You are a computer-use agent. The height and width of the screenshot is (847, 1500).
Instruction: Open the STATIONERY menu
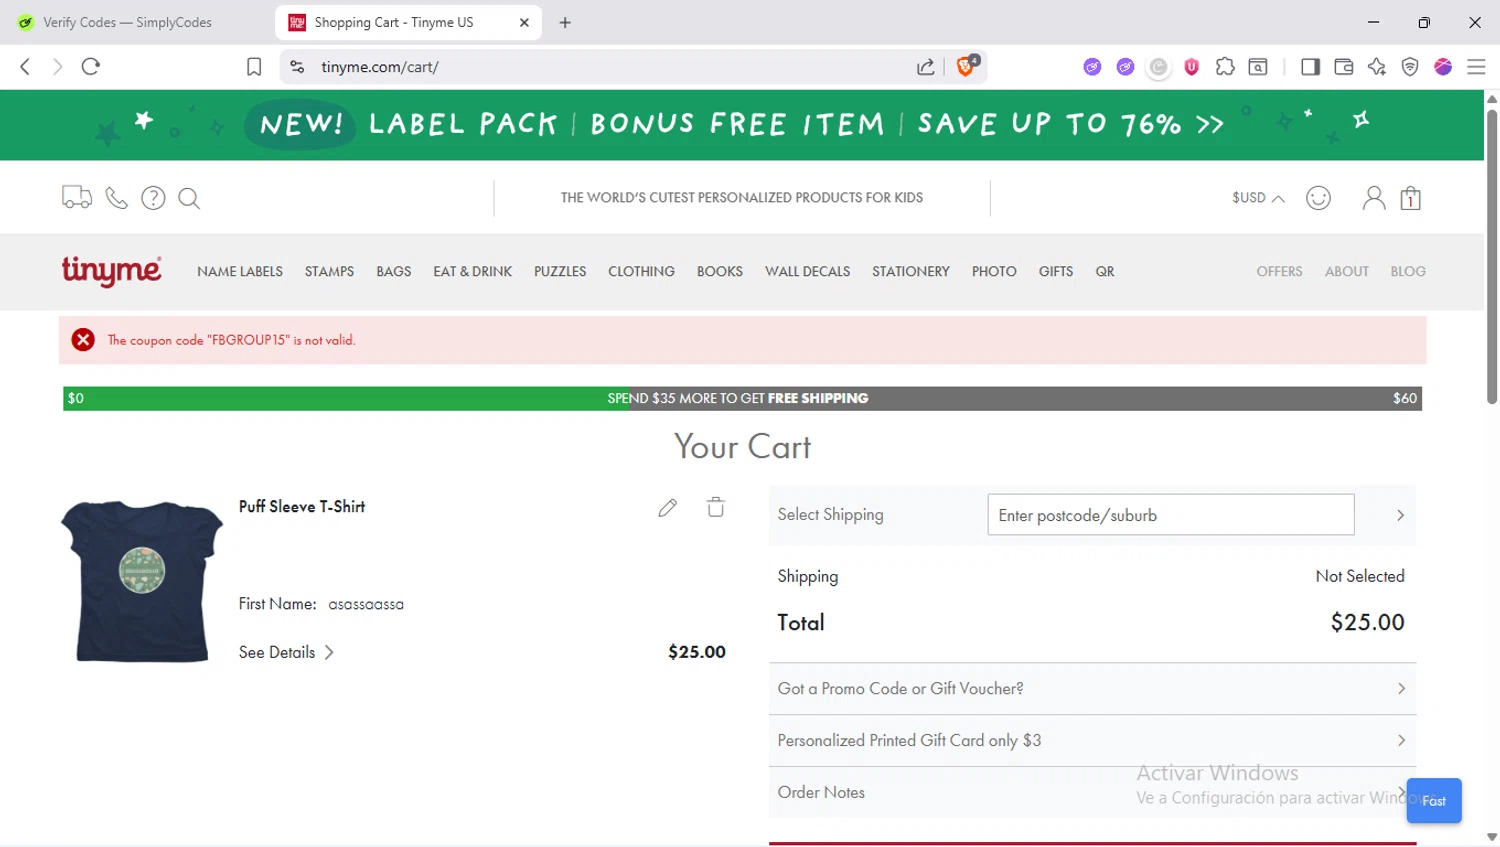[x=911, y=272]
